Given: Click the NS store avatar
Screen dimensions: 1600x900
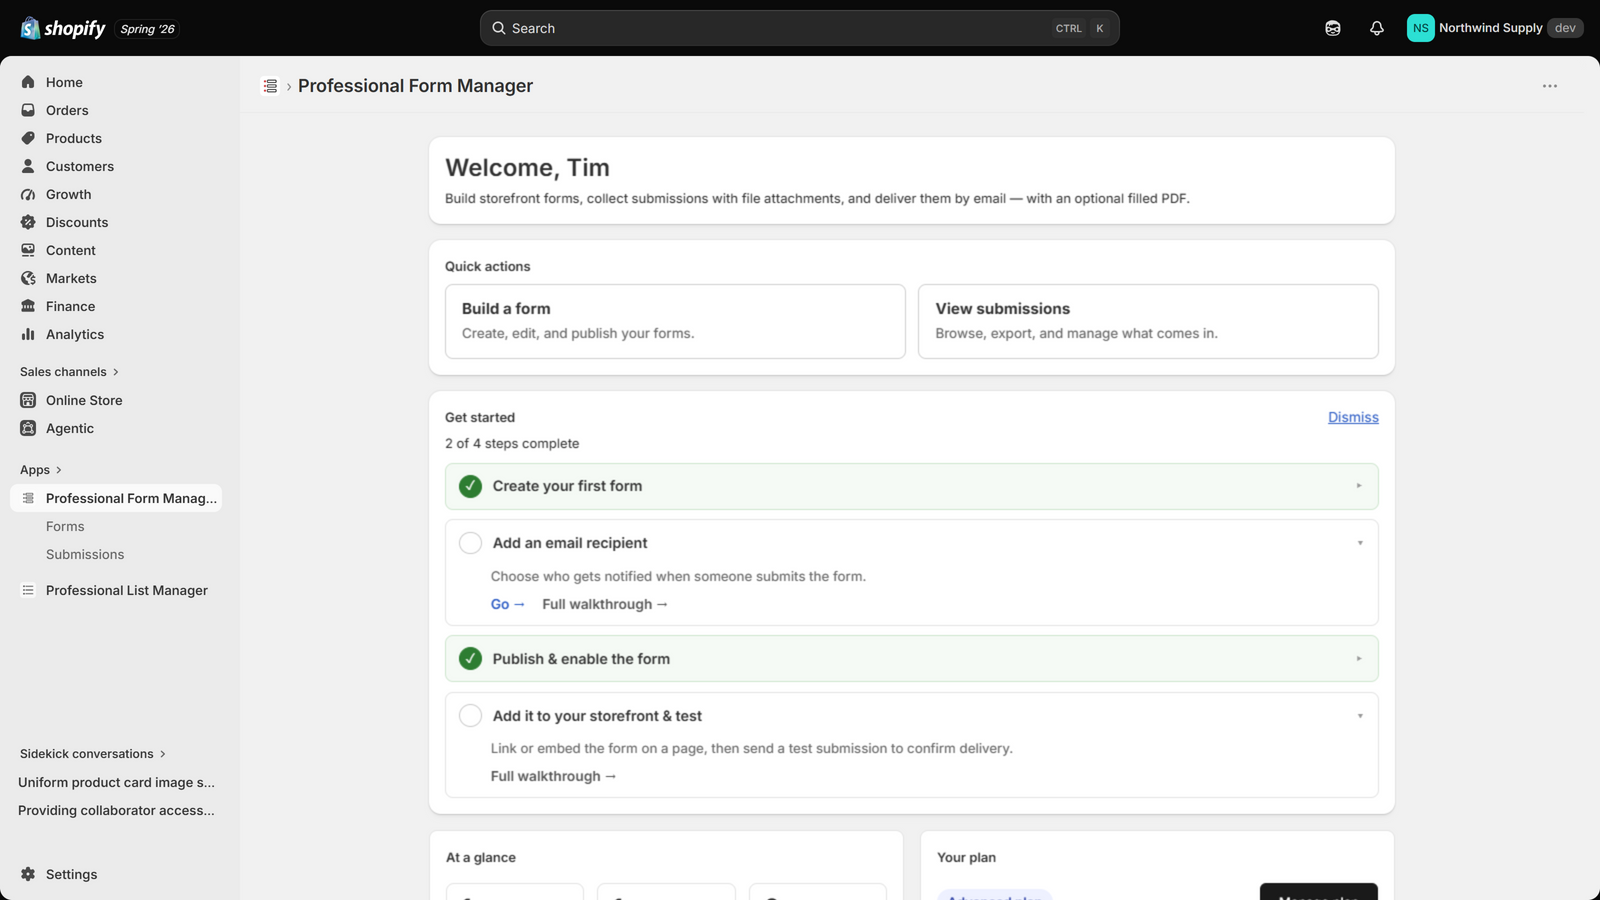Looking at the screenshot, I should 1420,28.
